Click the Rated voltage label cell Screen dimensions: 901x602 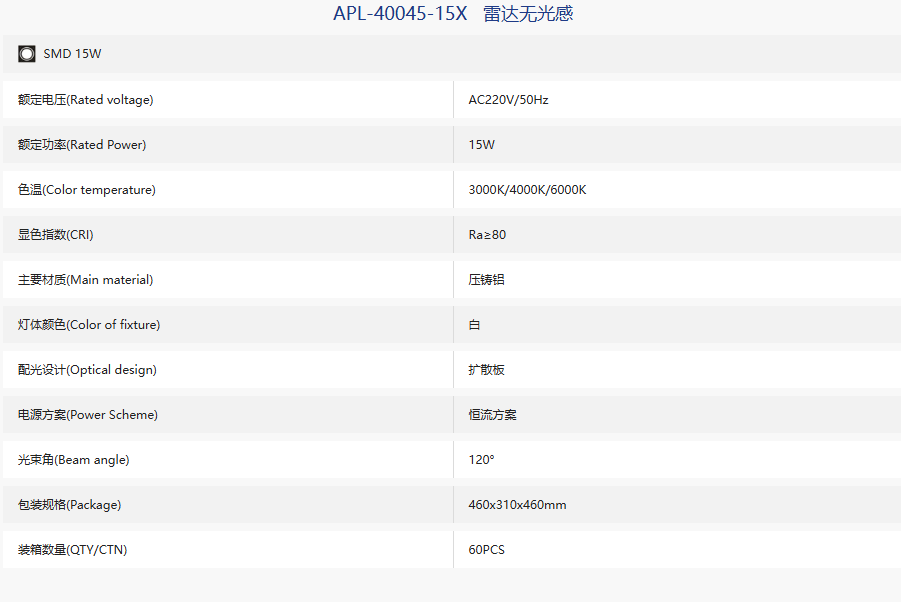coord(228,100)
